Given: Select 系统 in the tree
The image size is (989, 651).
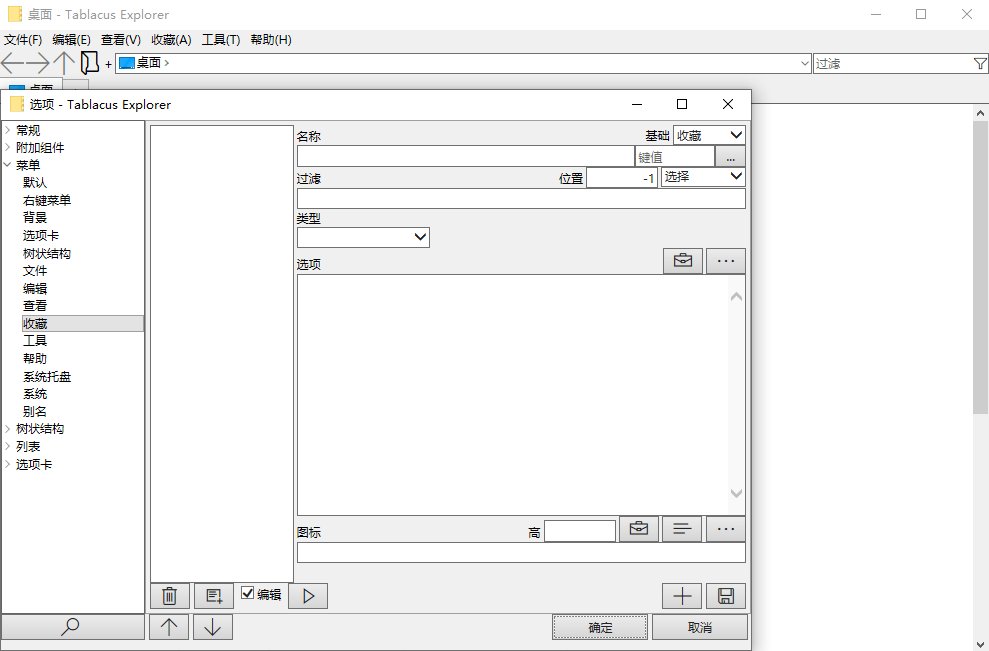Looking at the screenshot, I should (35, 394).
